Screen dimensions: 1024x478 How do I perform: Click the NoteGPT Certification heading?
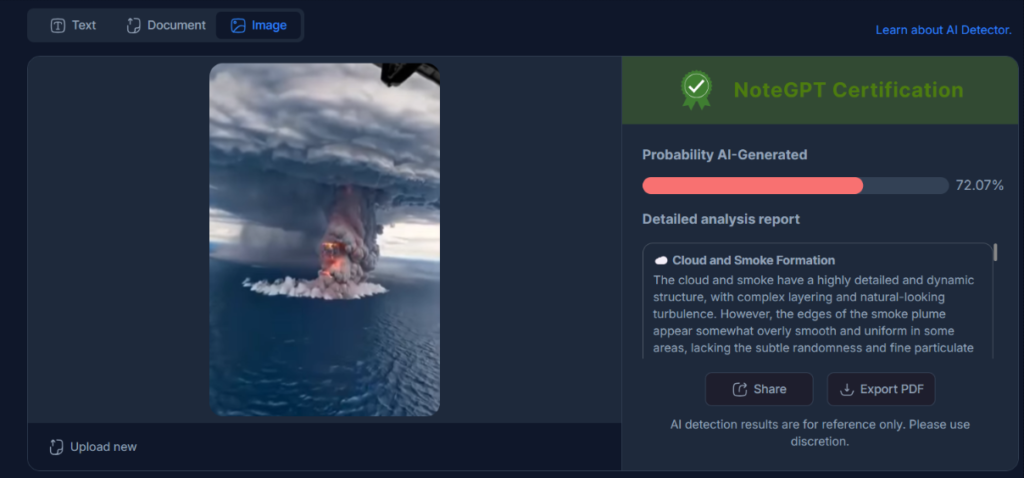click(x=848, y=90)
